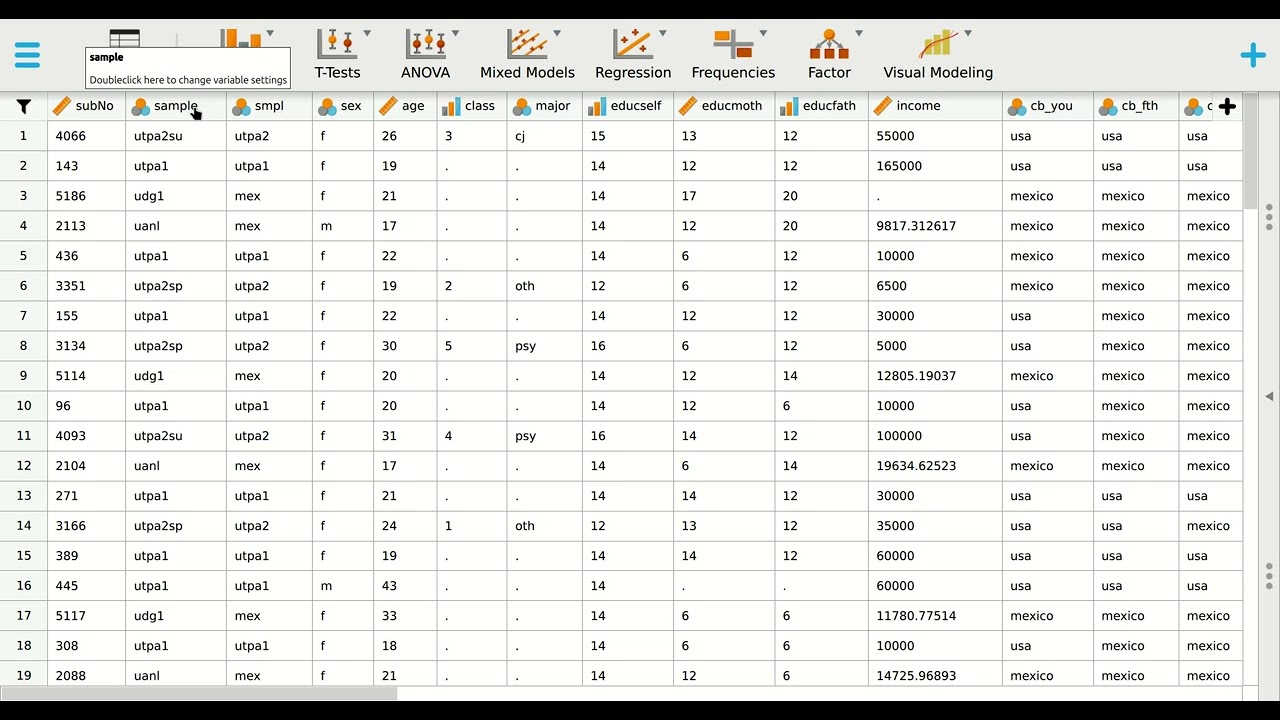The image size is (1280, 720).
Task: Click the scale ruler icon for income
Action: point(882,106)
